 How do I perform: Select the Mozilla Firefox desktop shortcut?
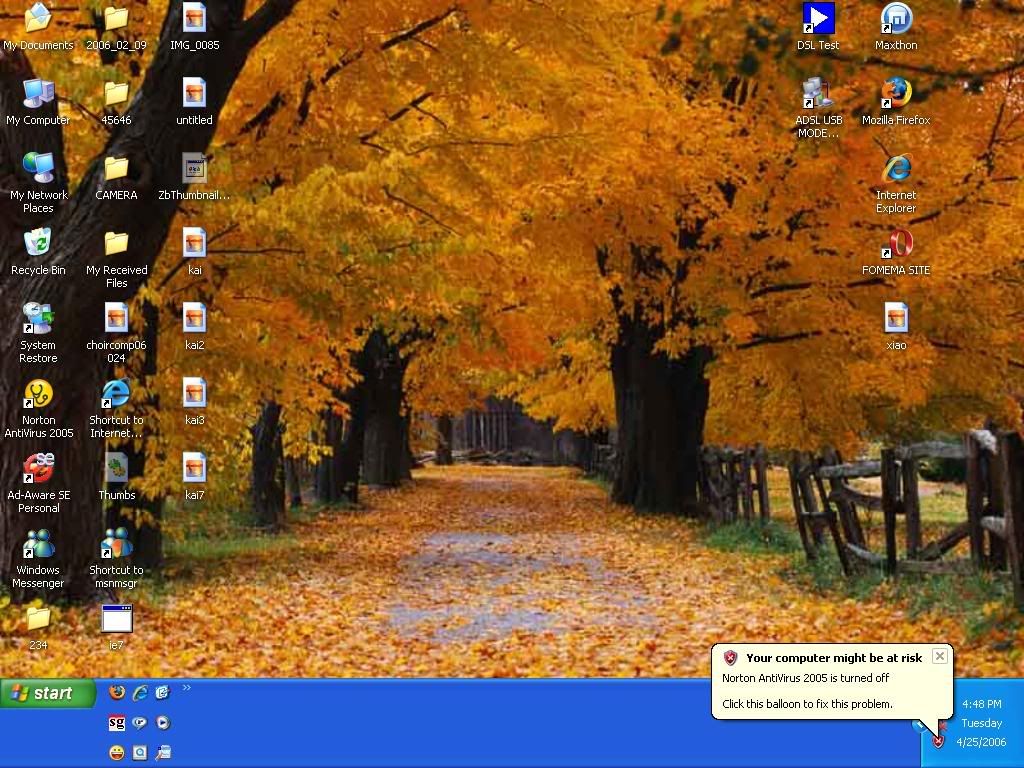tap(896, 95)
